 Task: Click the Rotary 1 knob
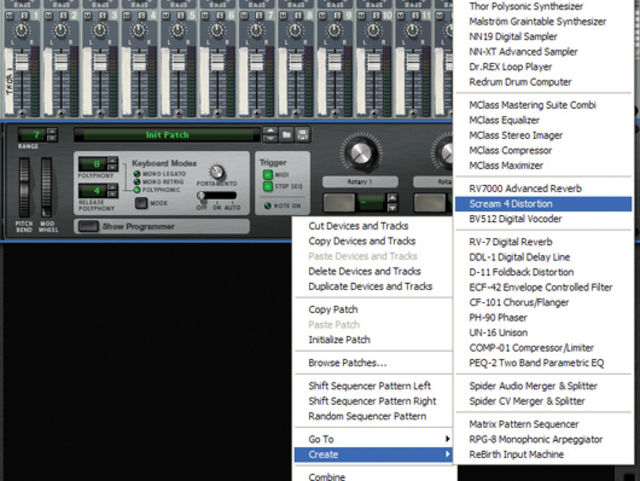(360, 153)
